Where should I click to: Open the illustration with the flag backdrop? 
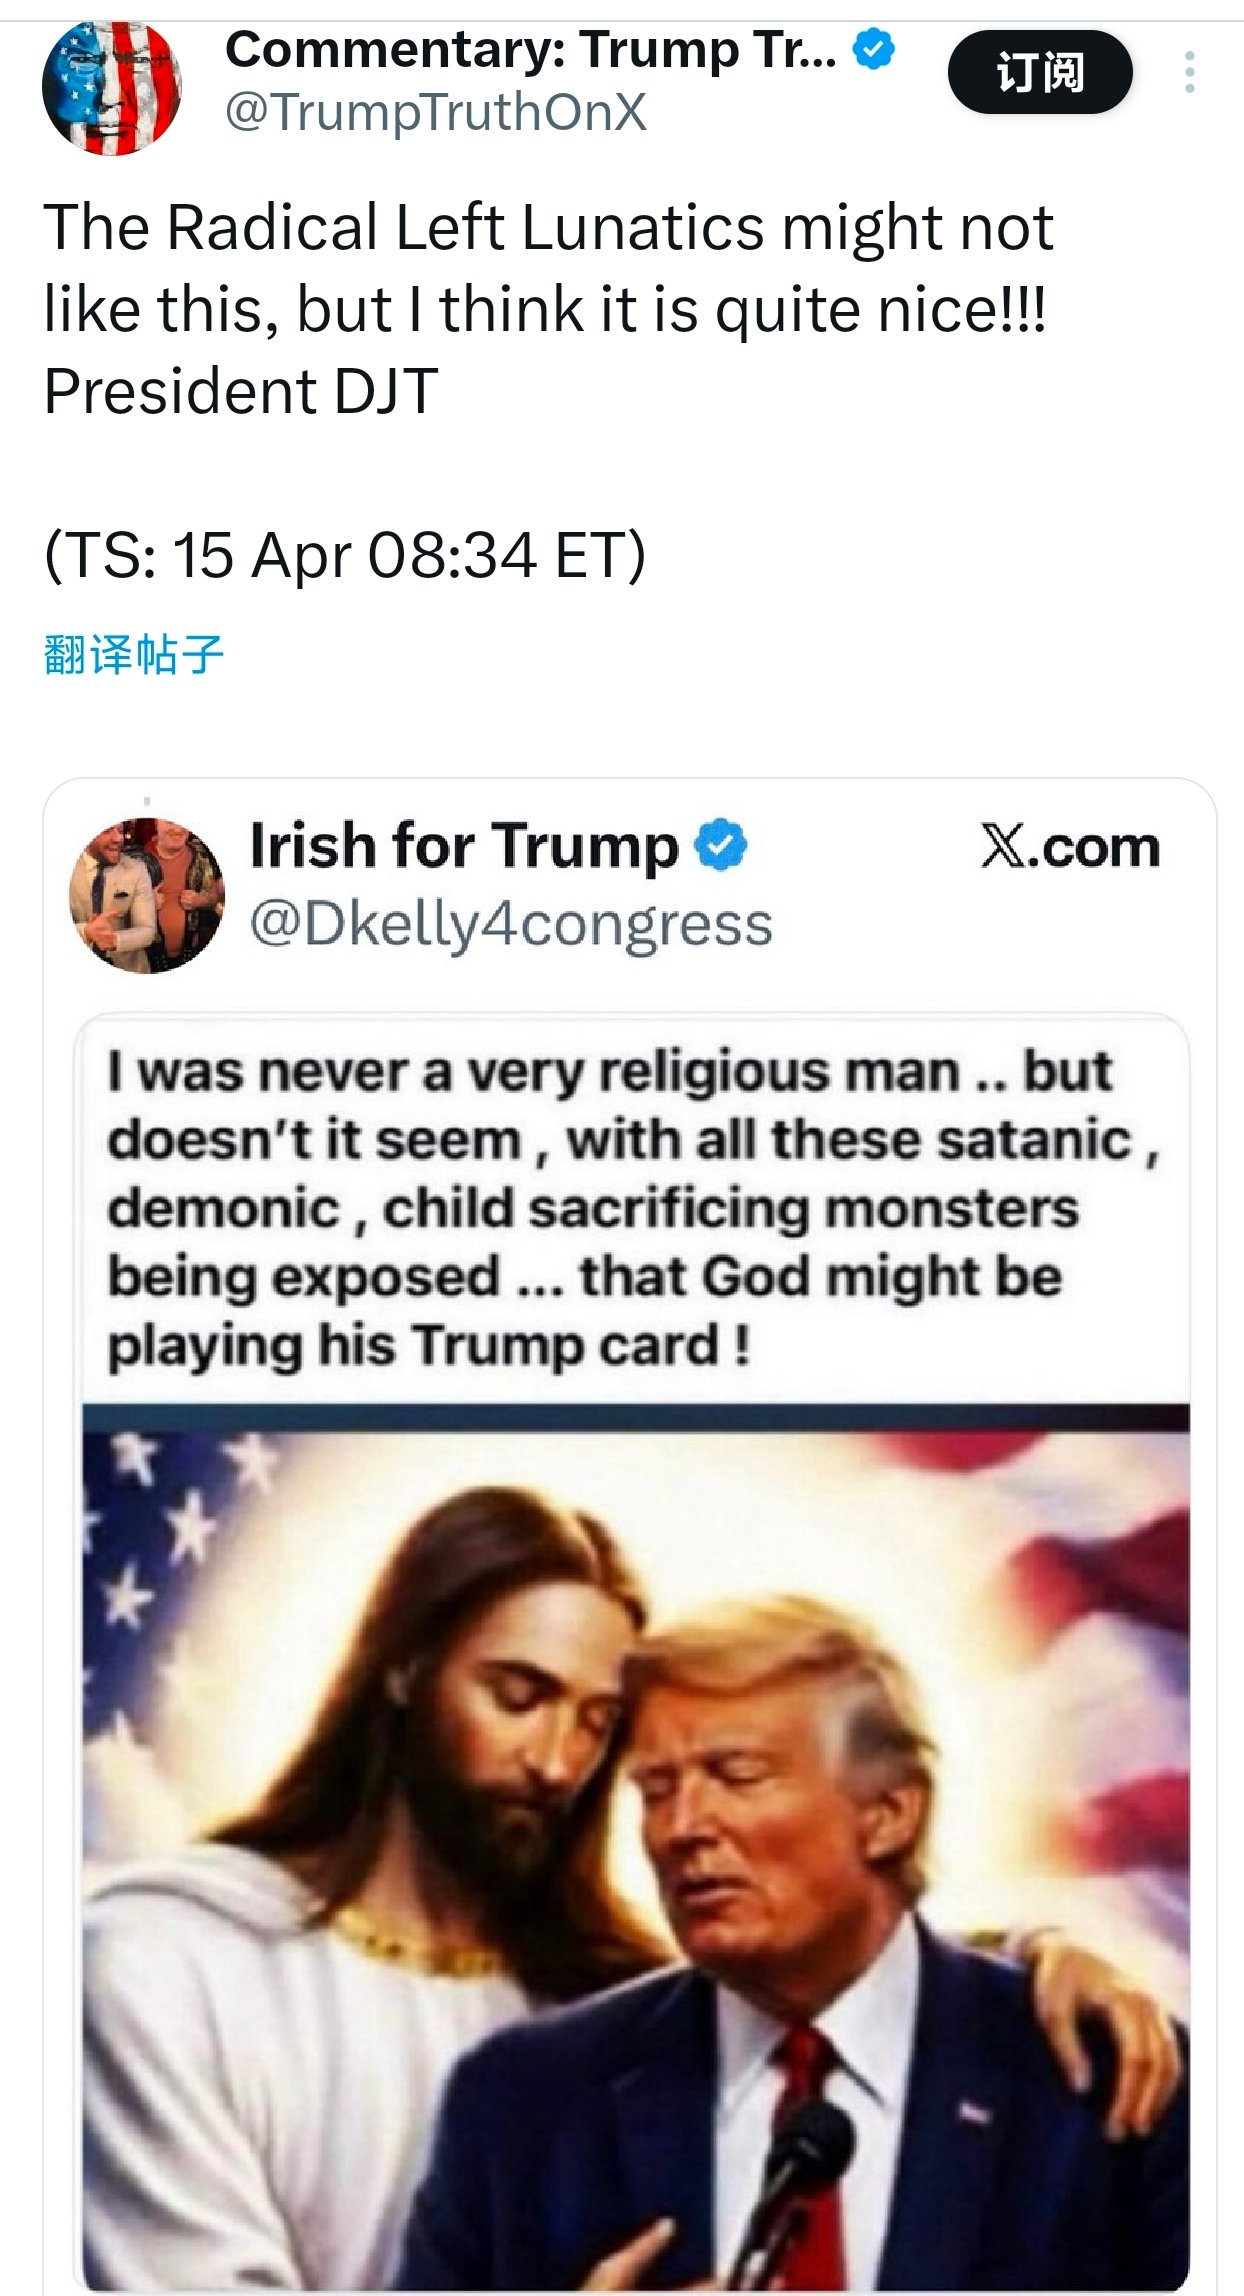point(636,1700)
